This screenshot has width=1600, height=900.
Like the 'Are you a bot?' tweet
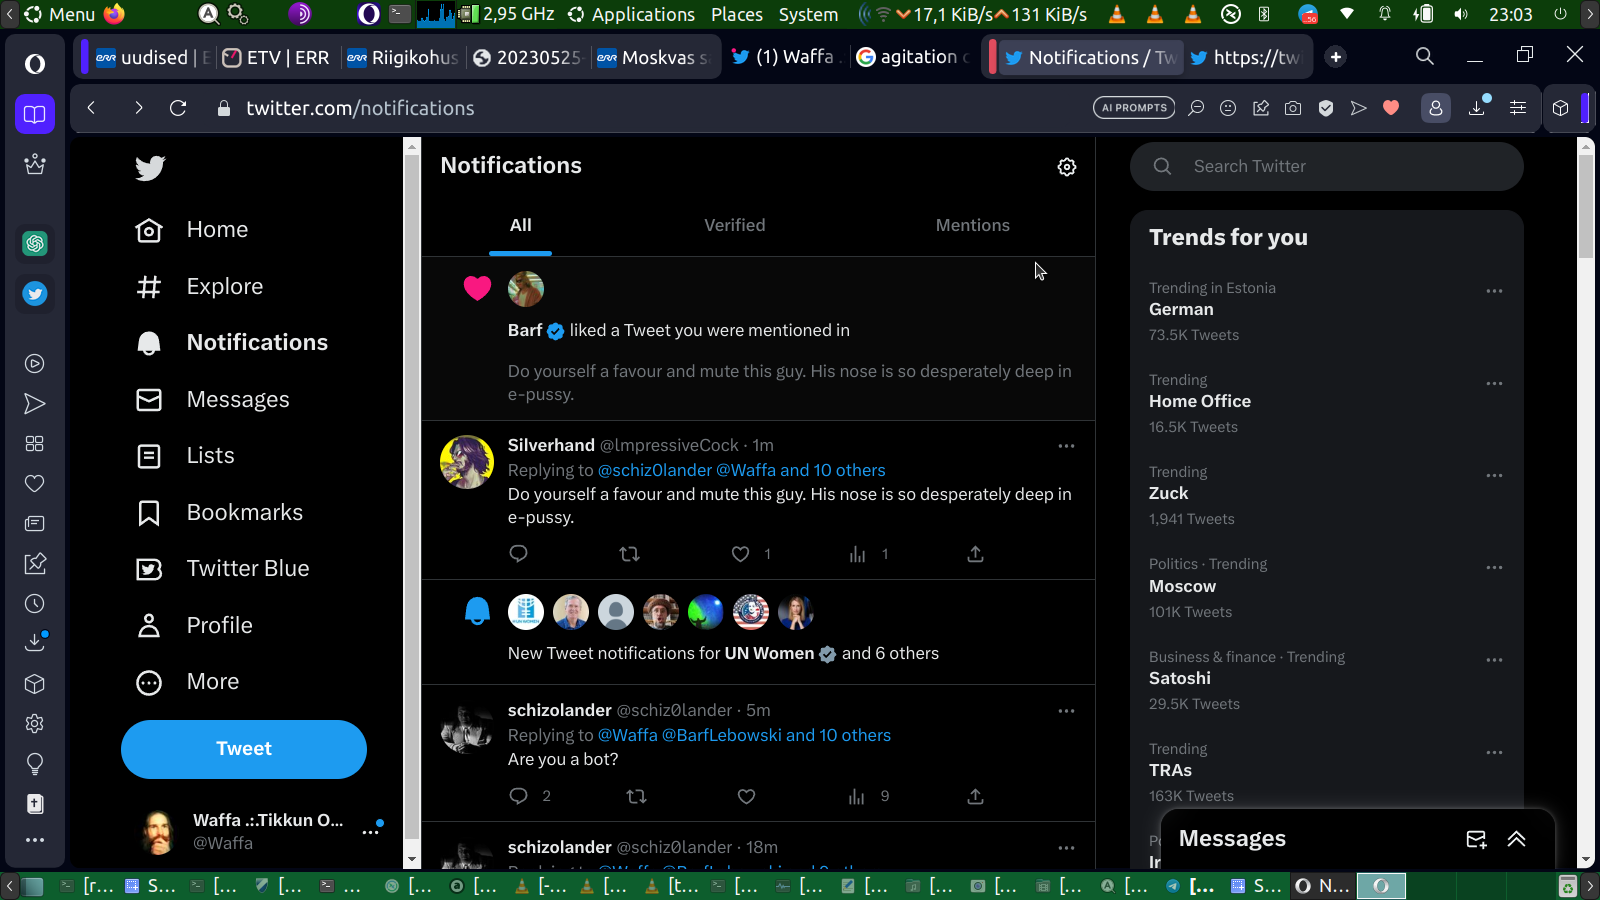point(746,796)
